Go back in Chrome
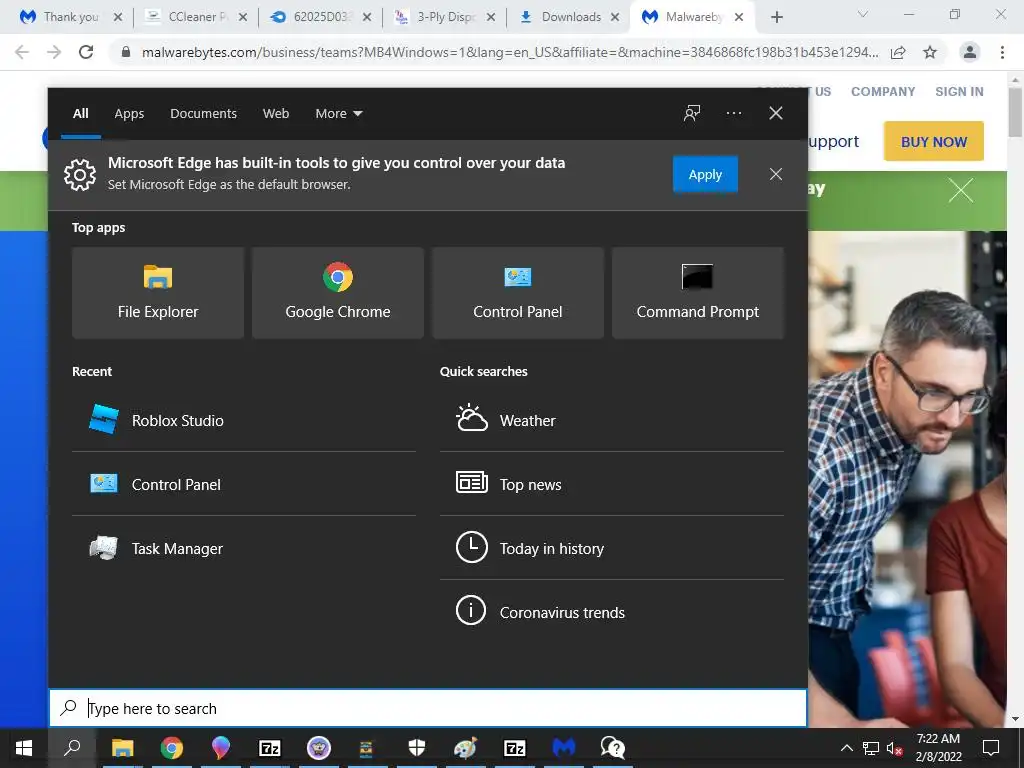Screen dimensions: 1024x768 22,52
